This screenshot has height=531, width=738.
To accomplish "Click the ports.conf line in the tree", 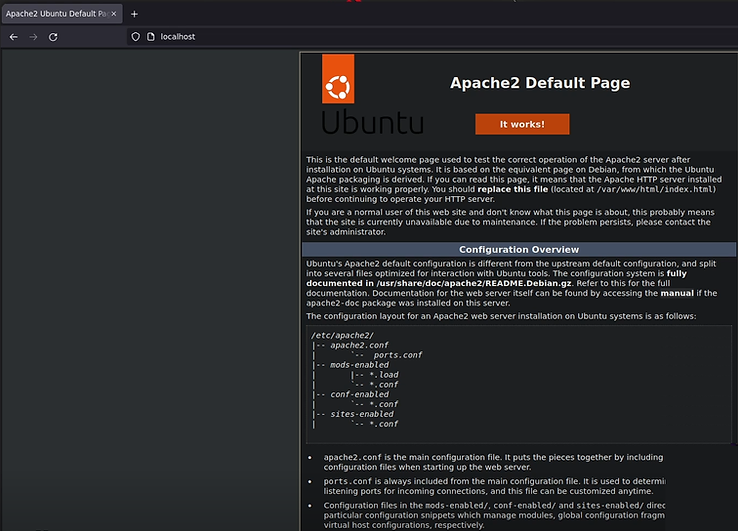I will [398, 355].
